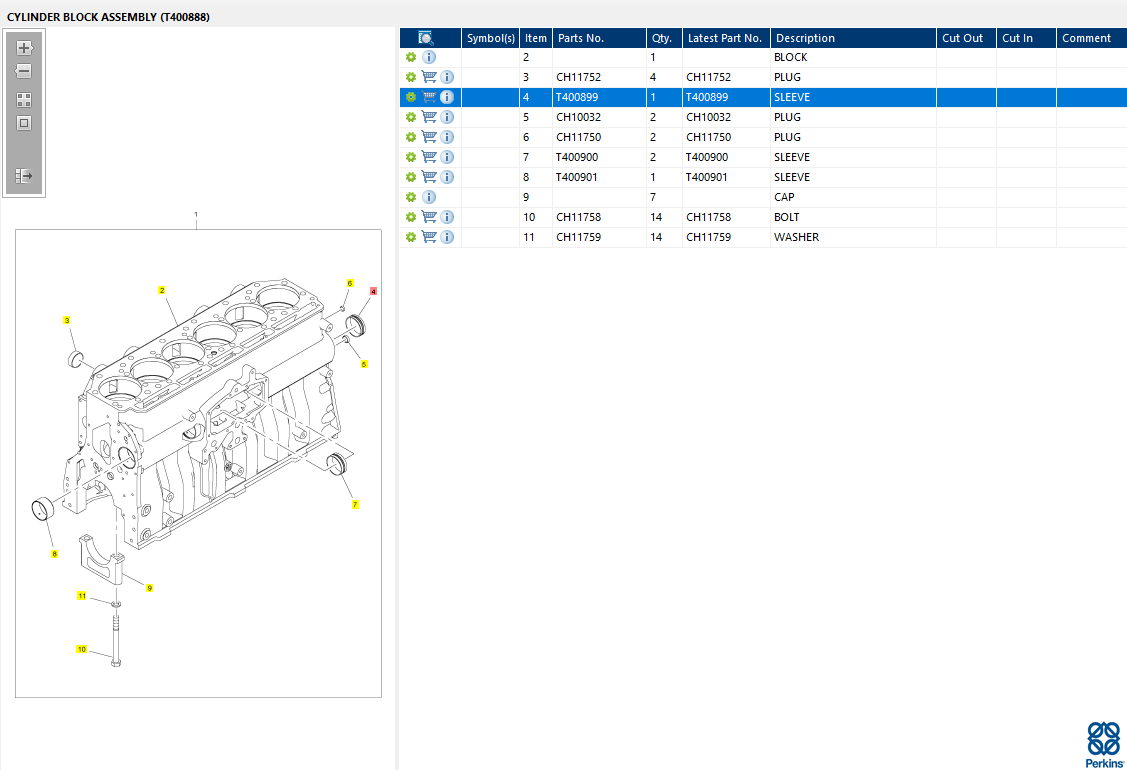Add CH11750 PLUG to cart
Viewport: 1127px width, 770px height.
click(x=429, y=137)
